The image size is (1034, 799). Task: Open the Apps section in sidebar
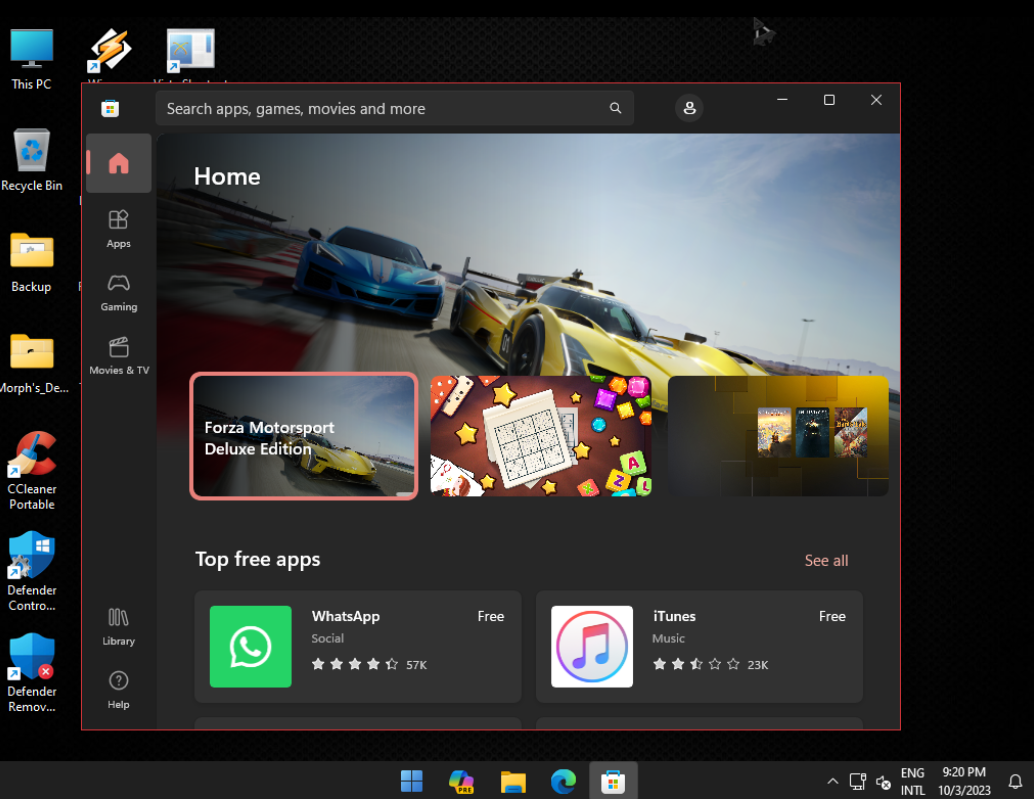coord(119,228)
